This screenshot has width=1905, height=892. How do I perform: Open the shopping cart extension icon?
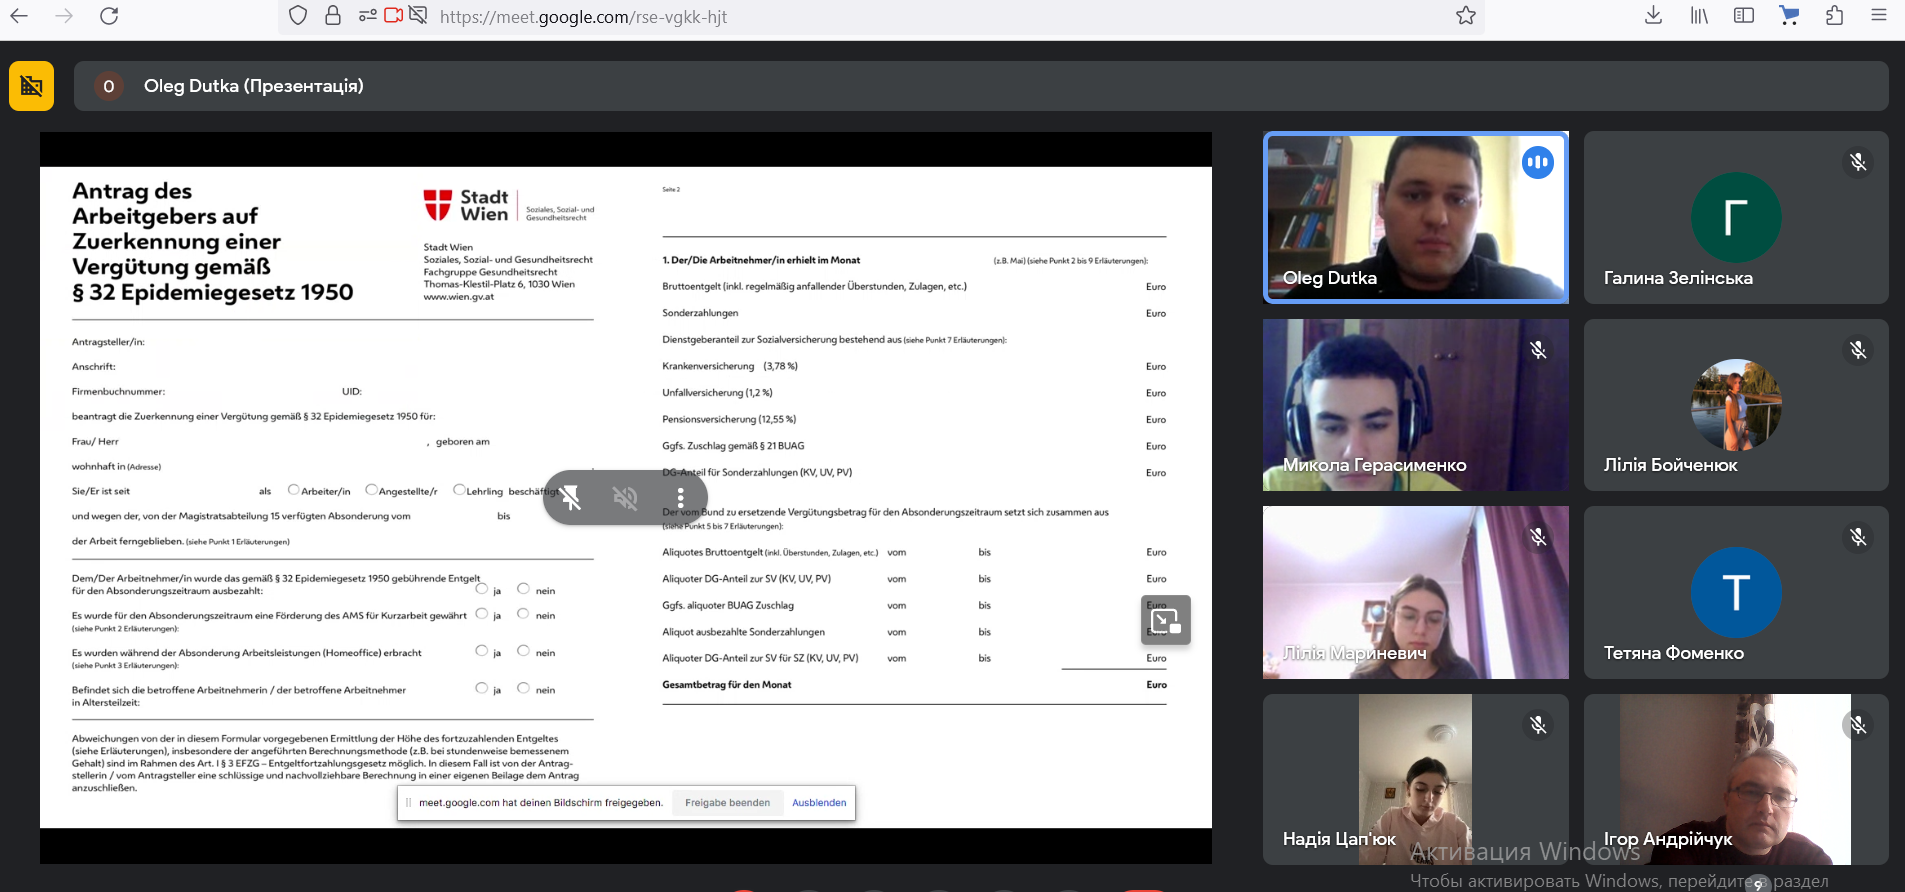(x=1789, y=15)
